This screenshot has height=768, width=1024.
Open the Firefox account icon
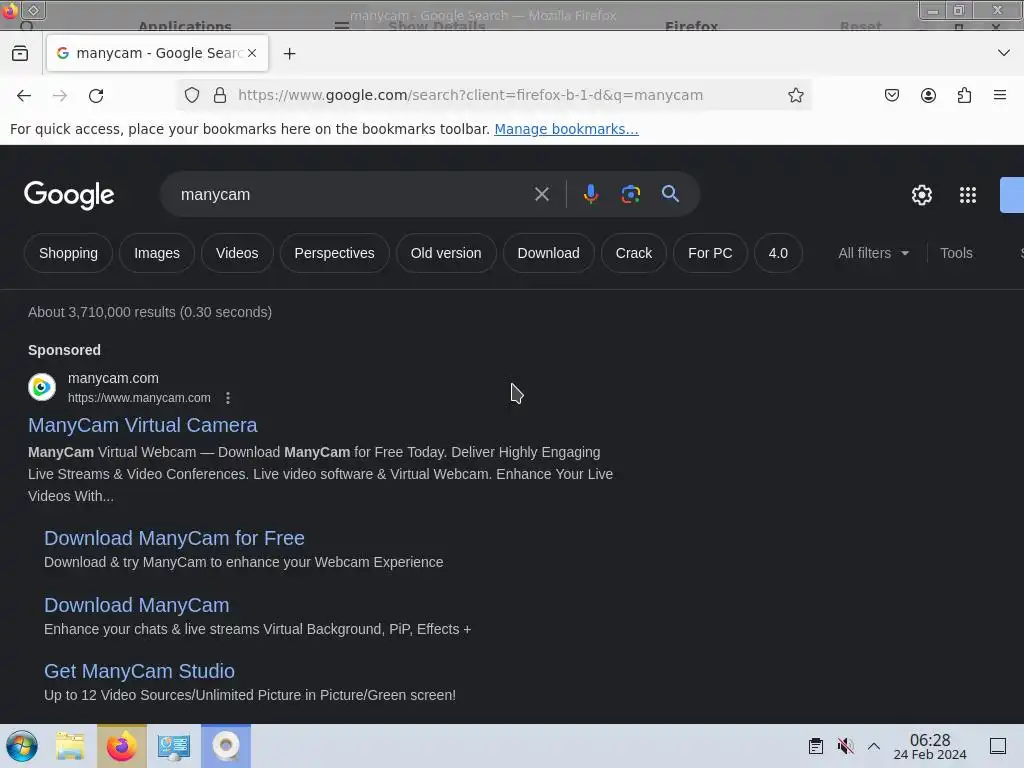pos(928,95)
